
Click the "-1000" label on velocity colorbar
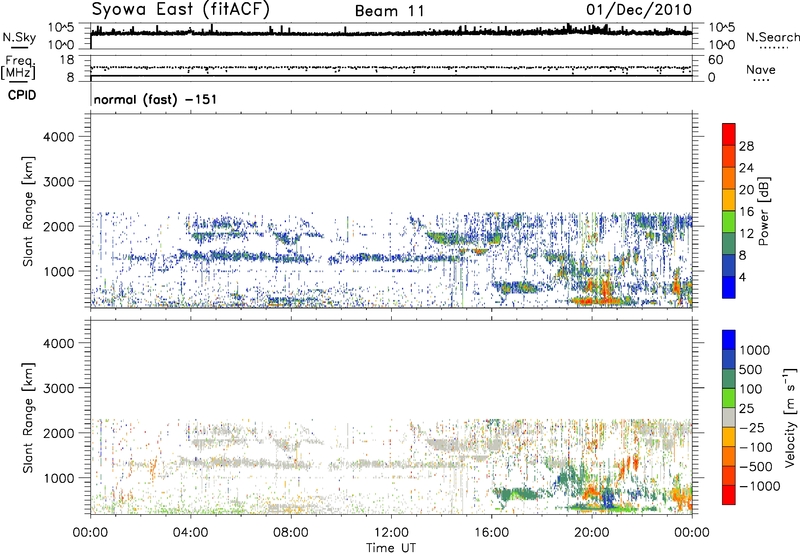759,486
